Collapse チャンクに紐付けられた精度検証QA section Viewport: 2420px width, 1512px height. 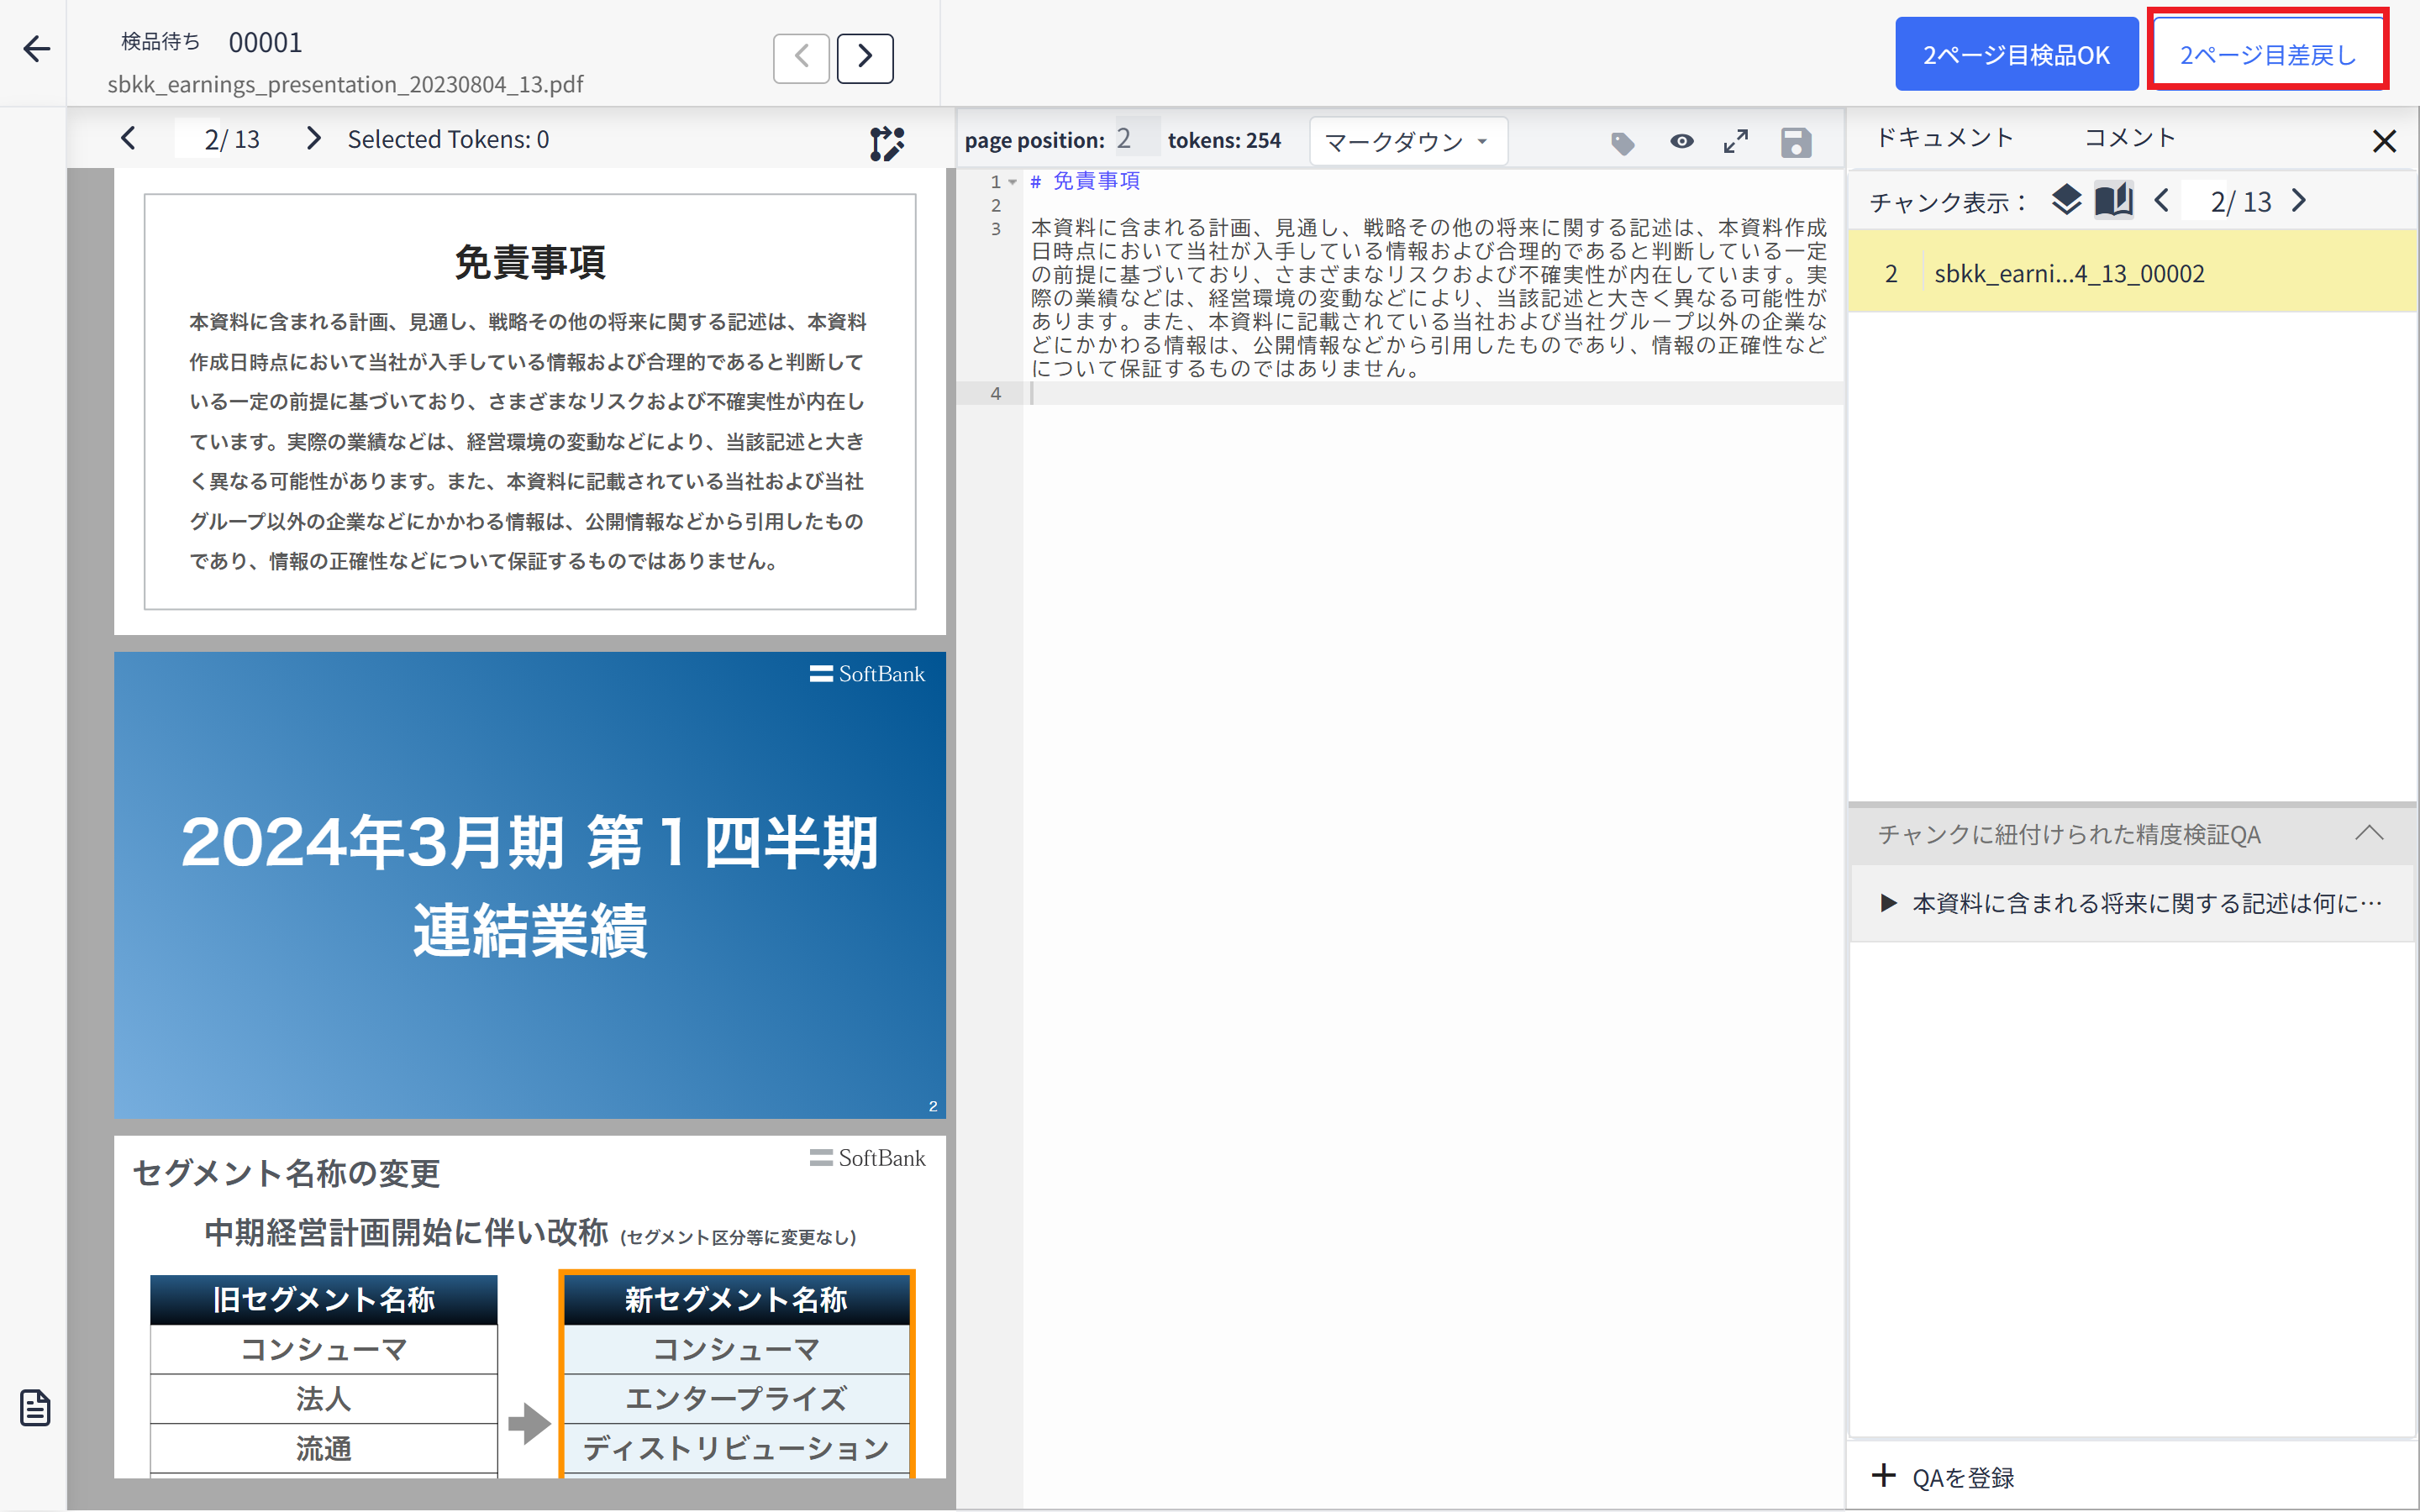pos(2368,833)
